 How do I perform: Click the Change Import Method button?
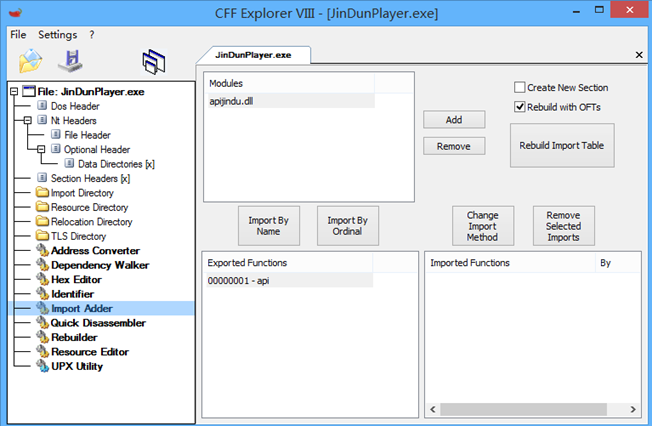(x=483, y=226)
